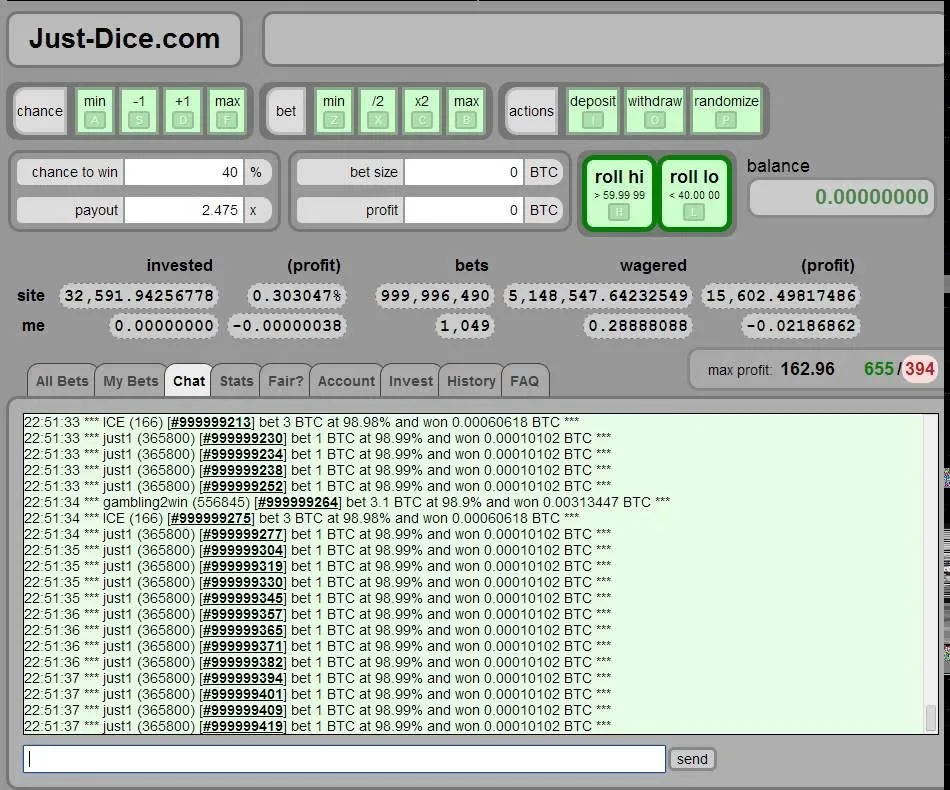Set bet to min
Screen dimensions: 950x790
pyautogui.click(x=334, y=110)
